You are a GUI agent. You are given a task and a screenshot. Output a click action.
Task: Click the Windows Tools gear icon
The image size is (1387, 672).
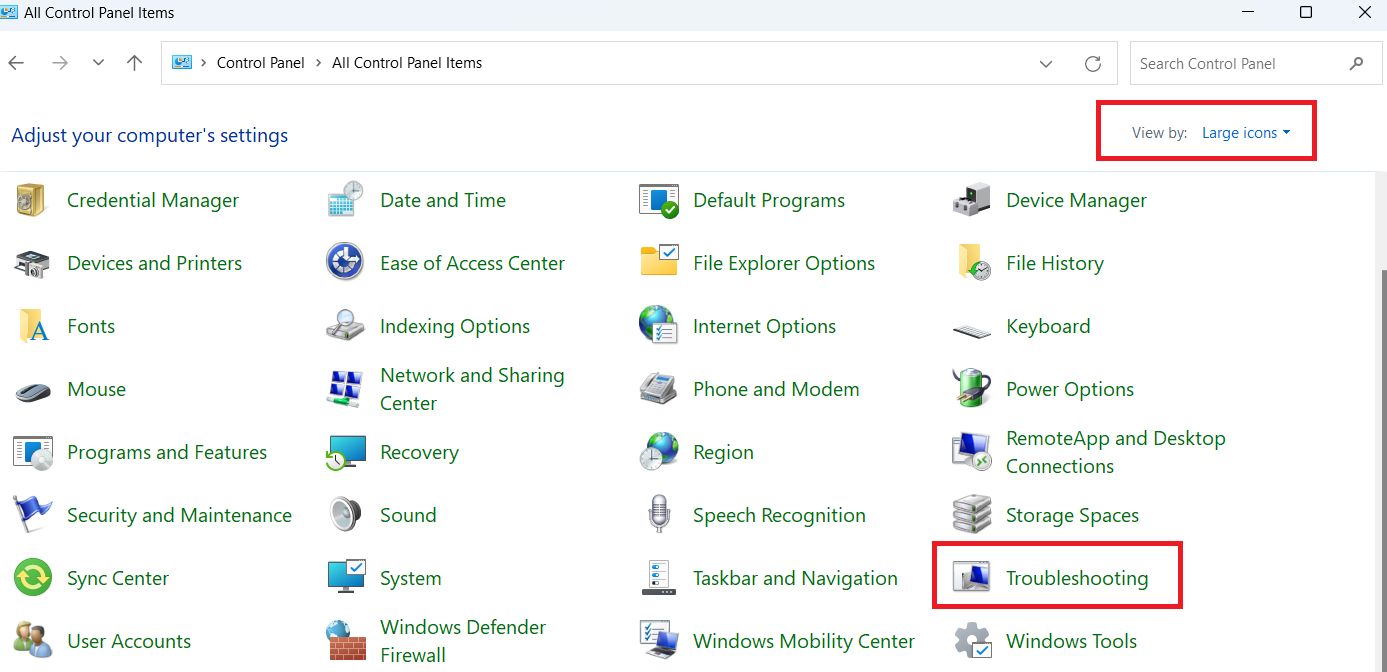(972, 641)
